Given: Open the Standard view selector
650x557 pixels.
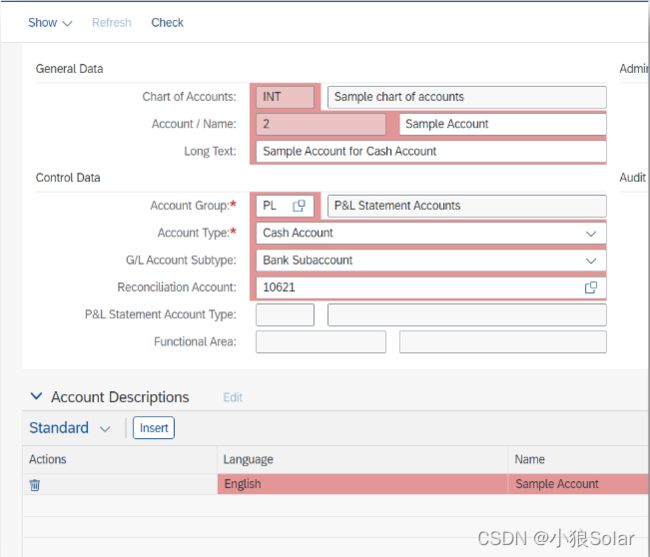Looking at the screenshot, I should pyautogui.click(x=69, y=428).
